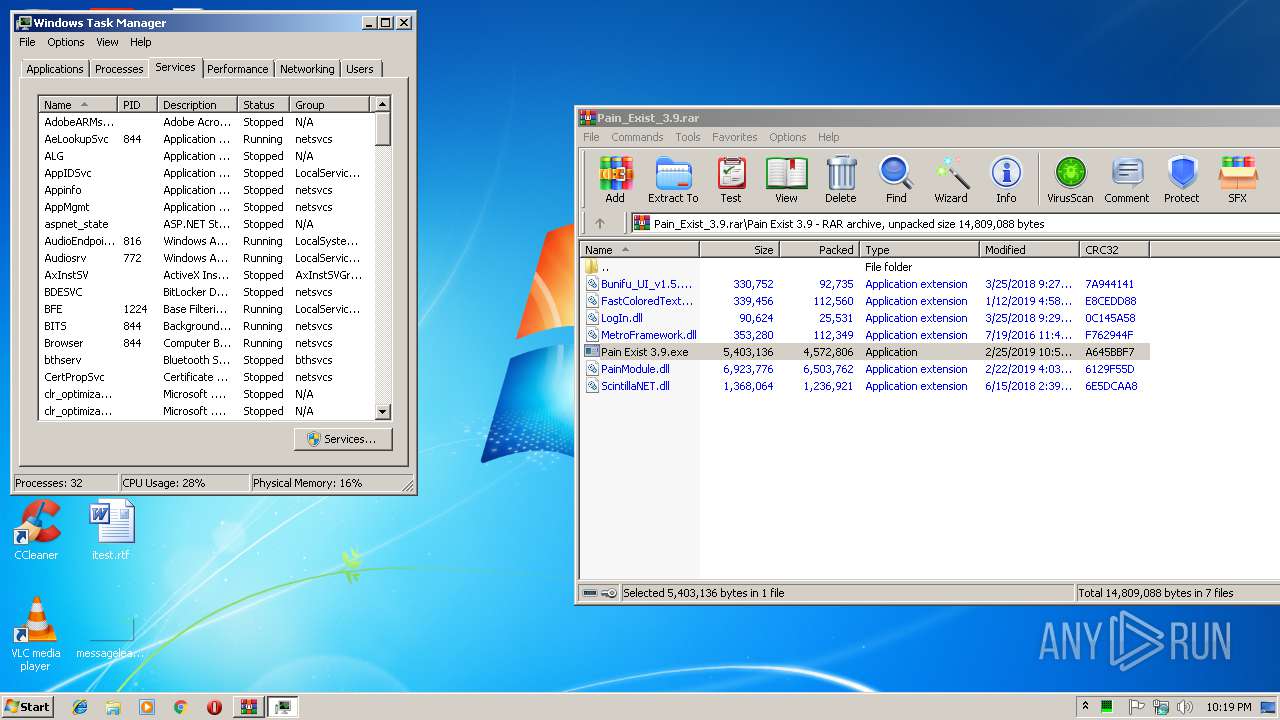Open WinRAR Favorites menu
Image resolution: width=1280 pixels, height=720 pixels.
coord(735,137)
